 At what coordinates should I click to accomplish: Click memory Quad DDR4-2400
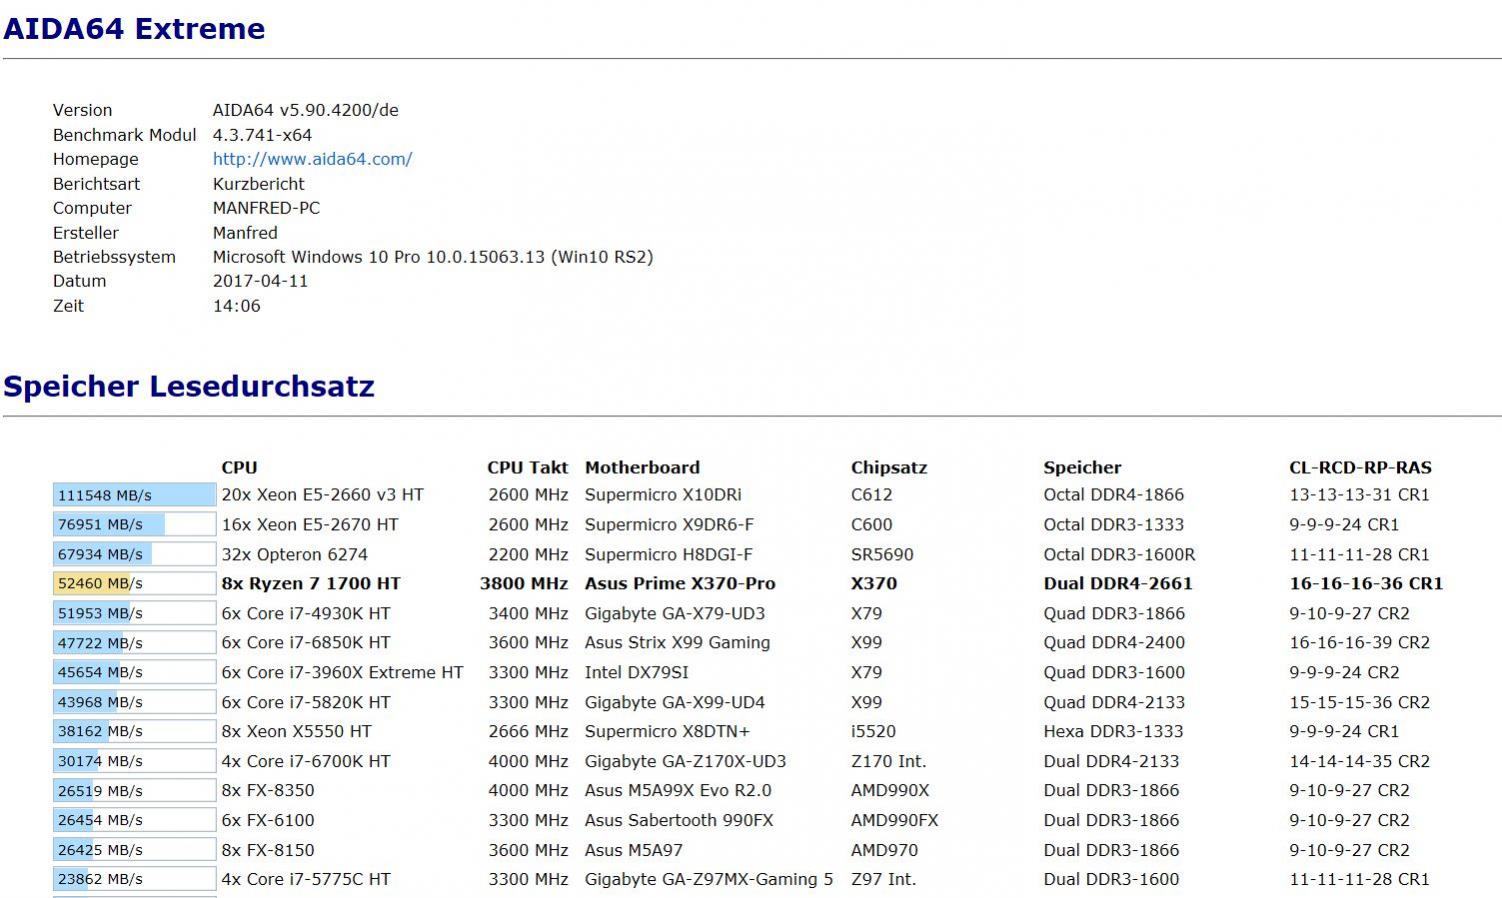click(x=1114, y=643)
